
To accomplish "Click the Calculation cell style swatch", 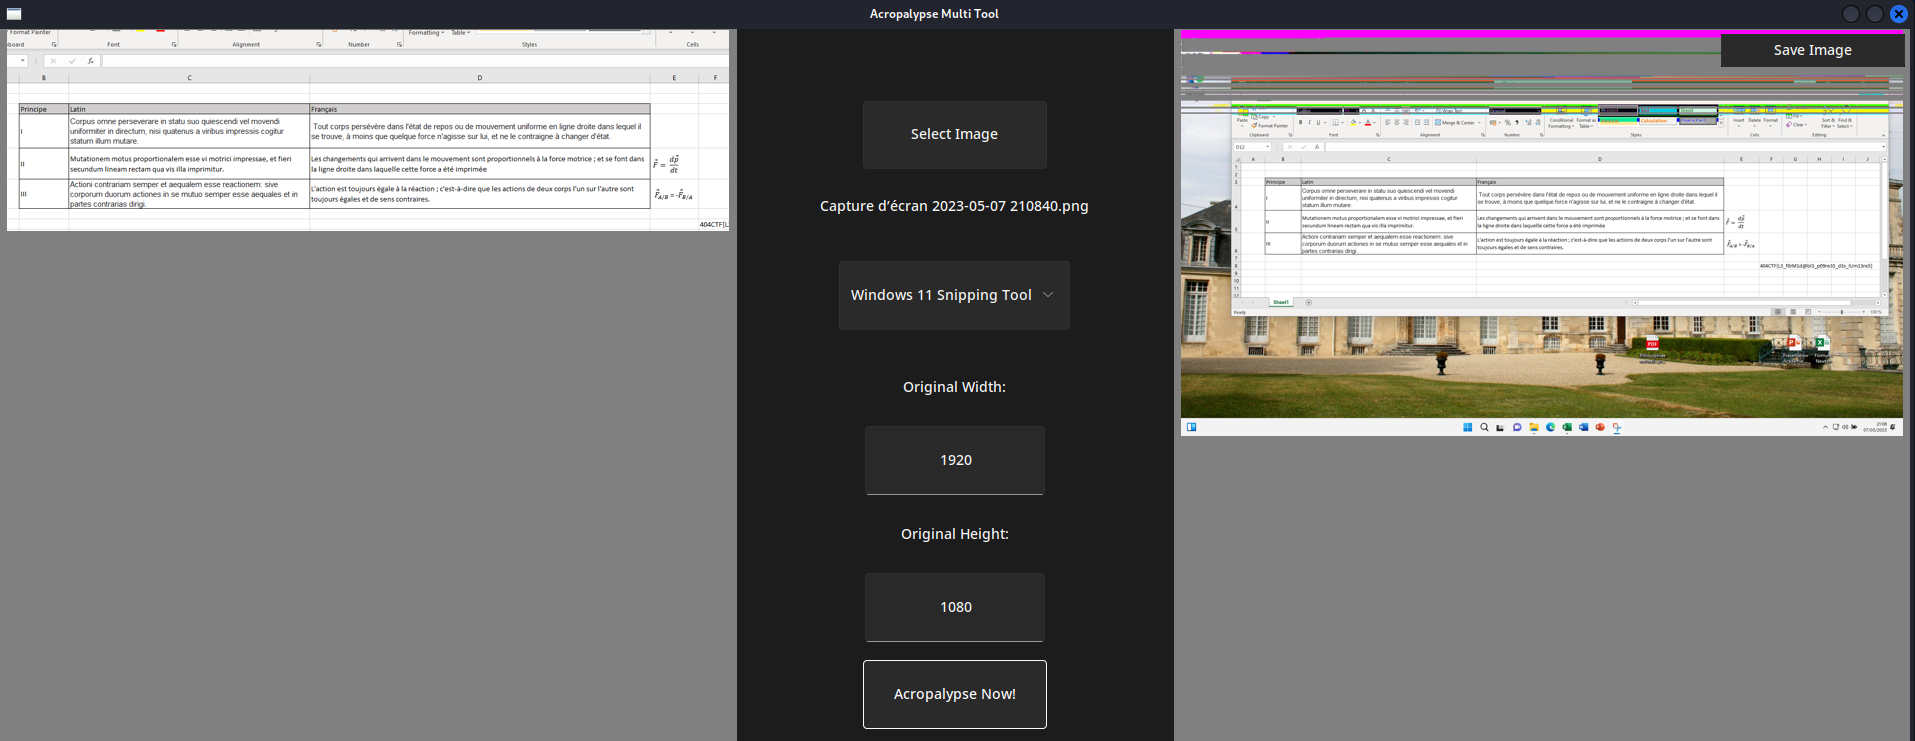I will [x=1654, y=121].
